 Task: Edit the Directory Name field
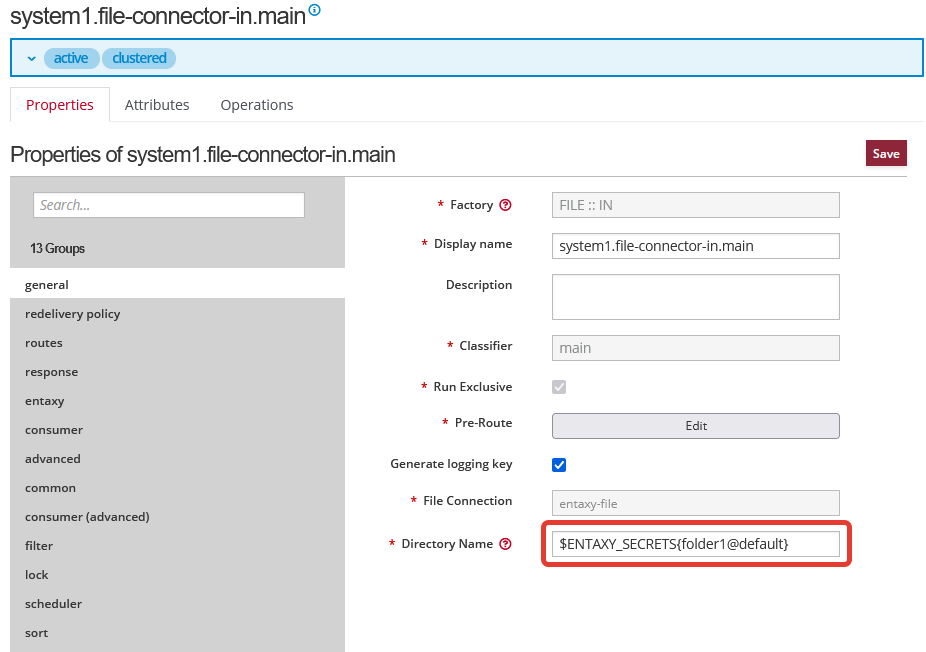tap(695, 543)
